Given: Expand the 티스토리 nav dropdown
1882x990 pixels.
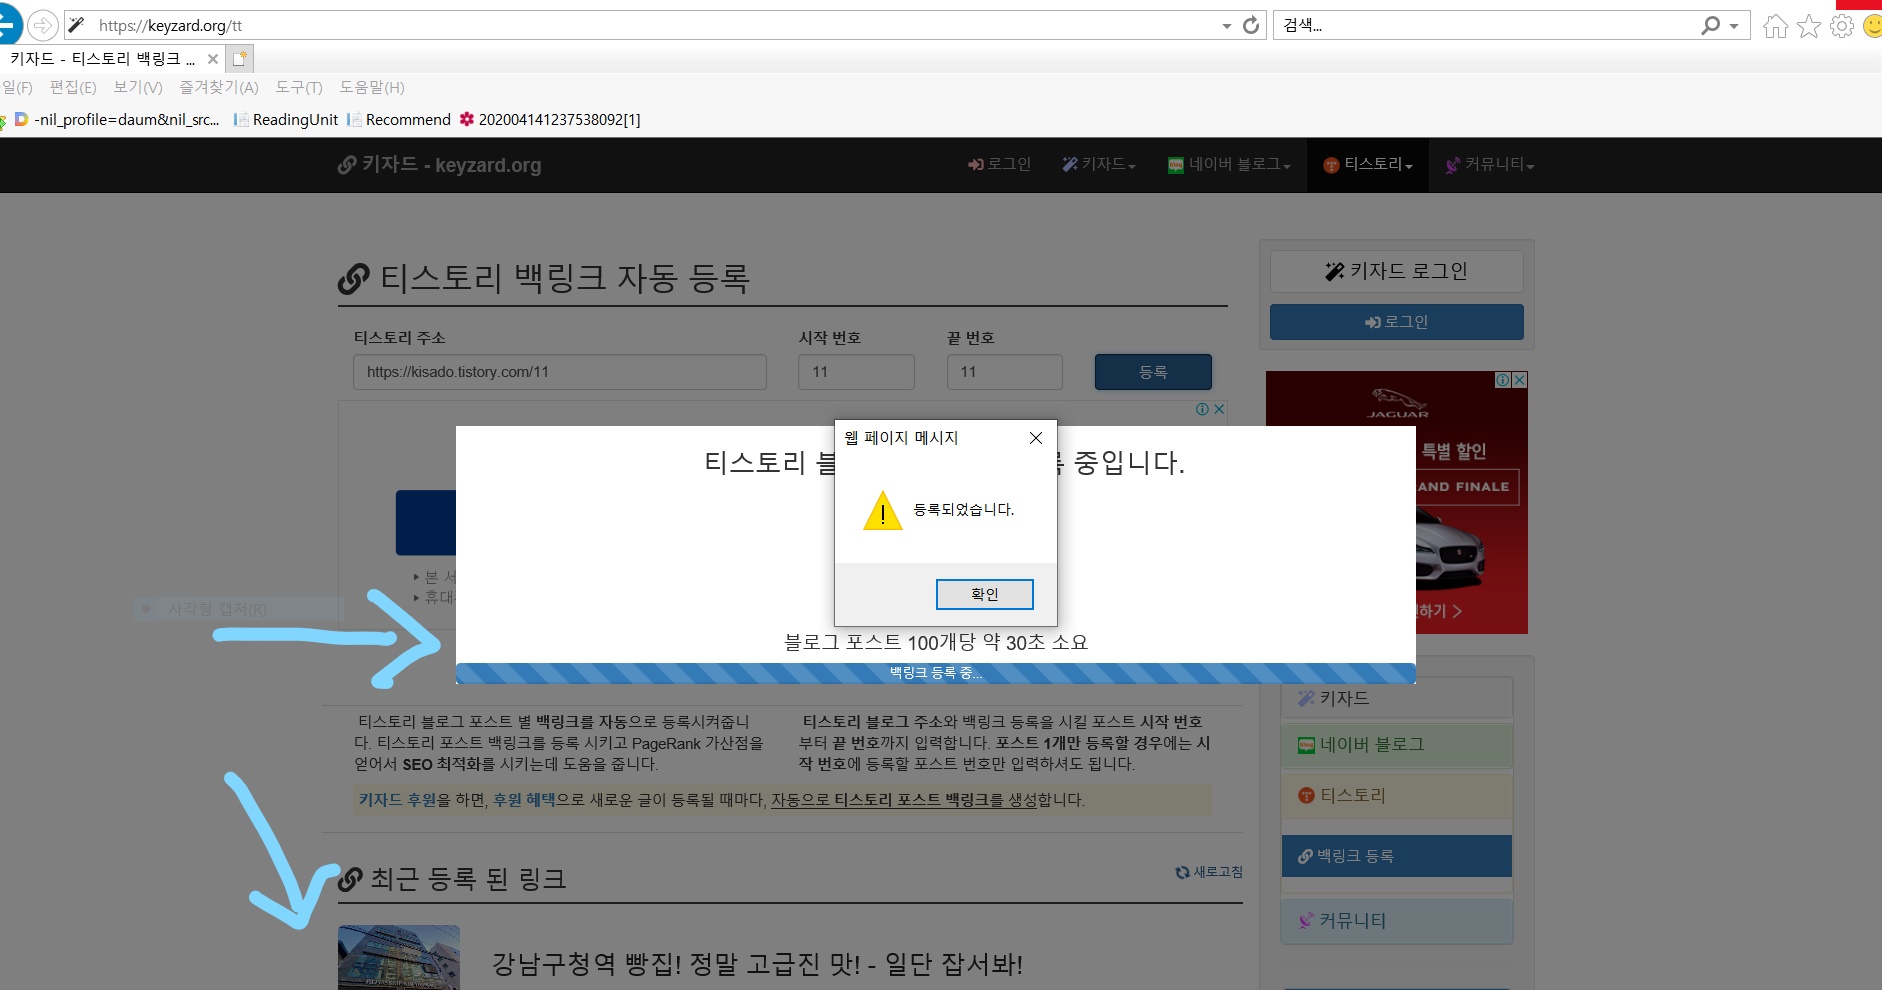Looking at the screenshot, I should (x=1367, y=164).
